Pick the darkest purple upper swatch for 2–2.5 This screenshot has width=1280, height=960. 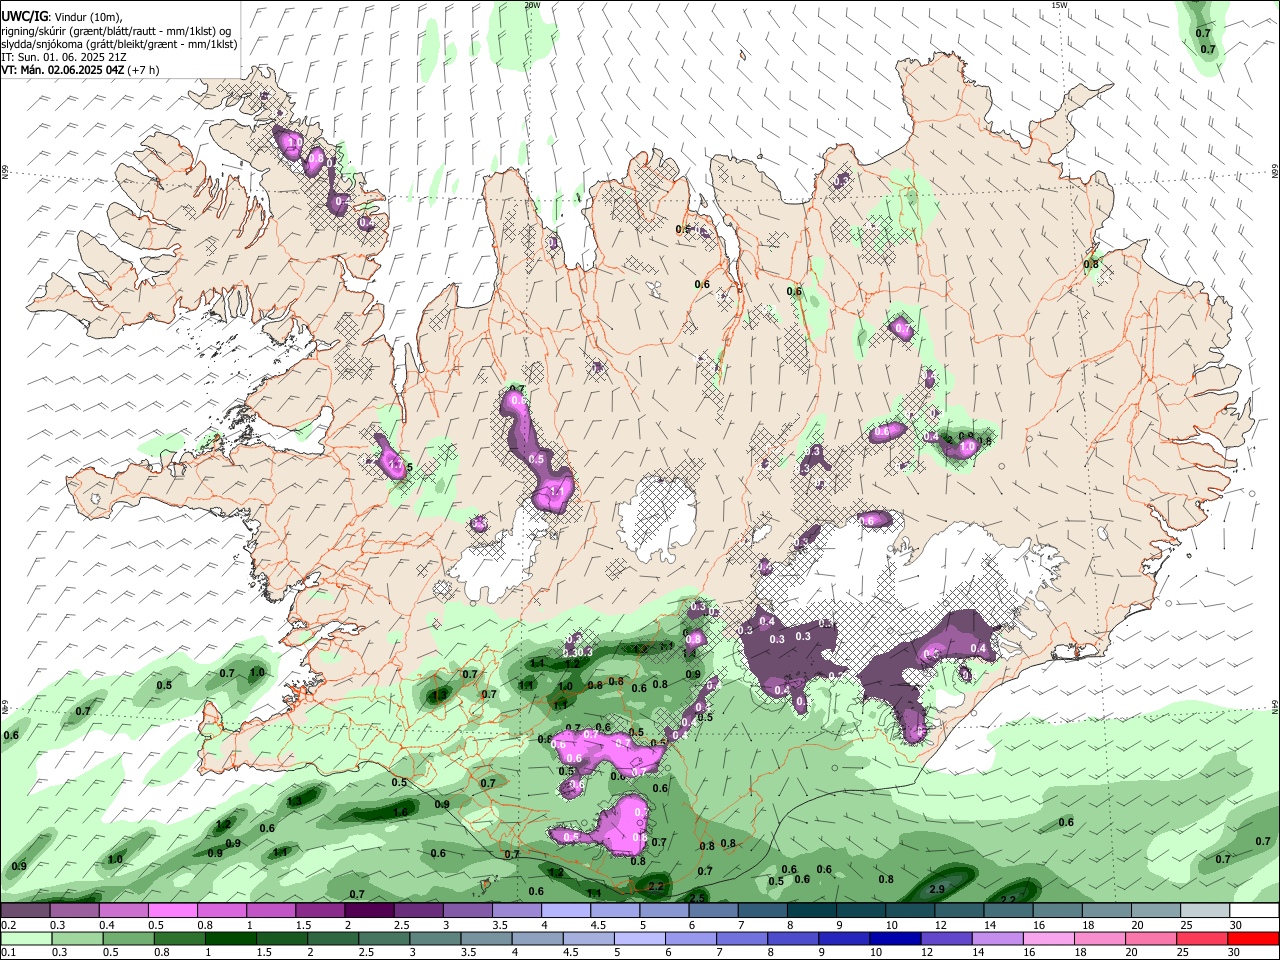(369, 910)
